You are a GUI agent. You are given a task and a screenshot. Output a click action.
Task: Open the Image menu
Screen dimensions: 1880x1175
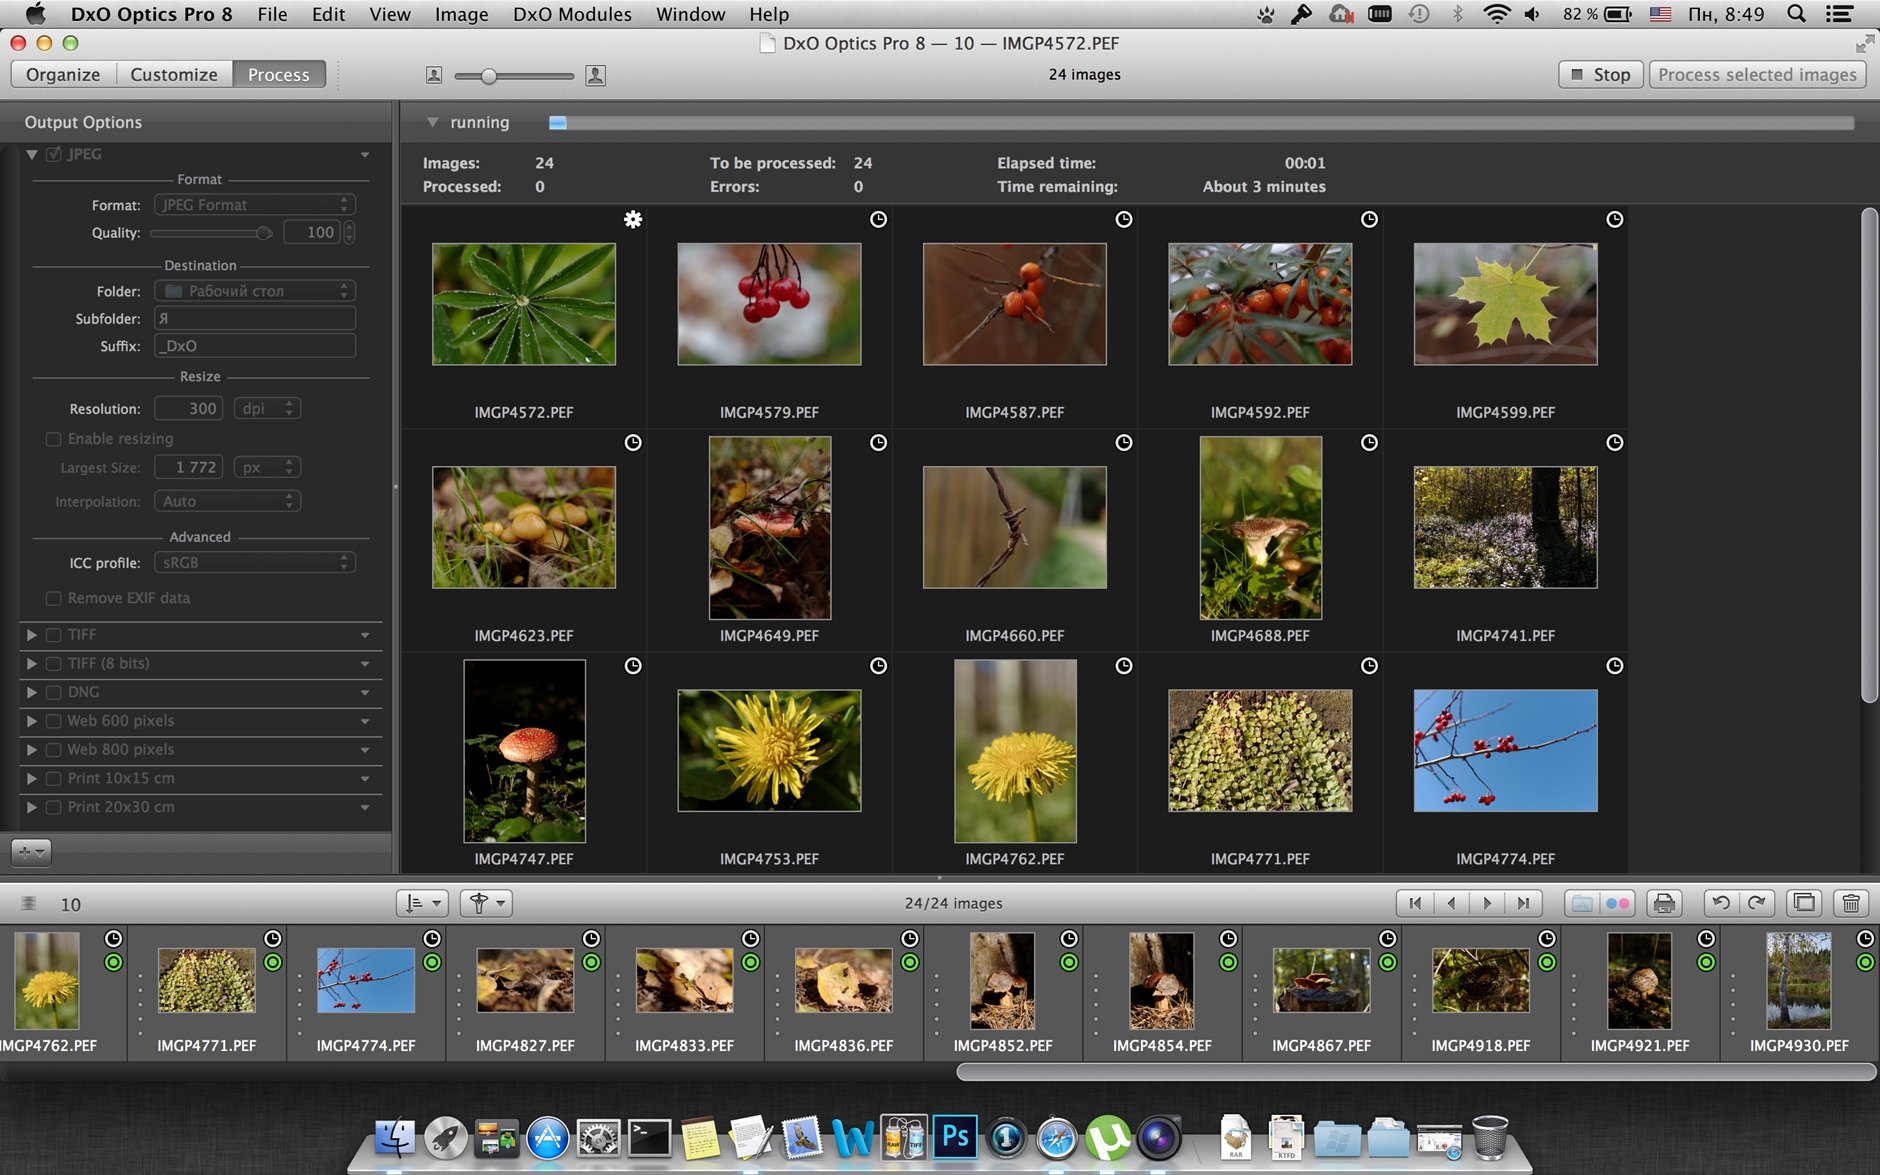(x=461, y=14)
